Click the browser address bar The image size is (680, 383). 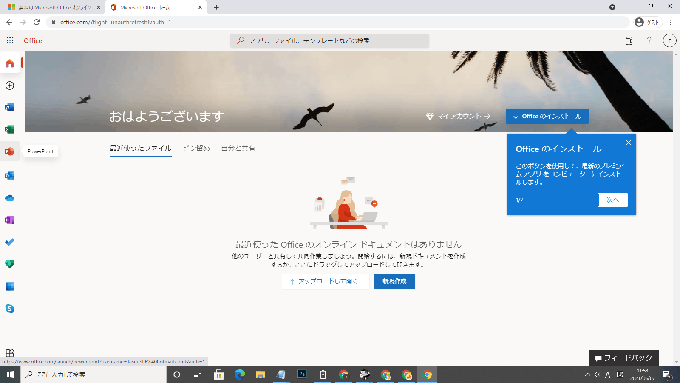coord(338,22)
